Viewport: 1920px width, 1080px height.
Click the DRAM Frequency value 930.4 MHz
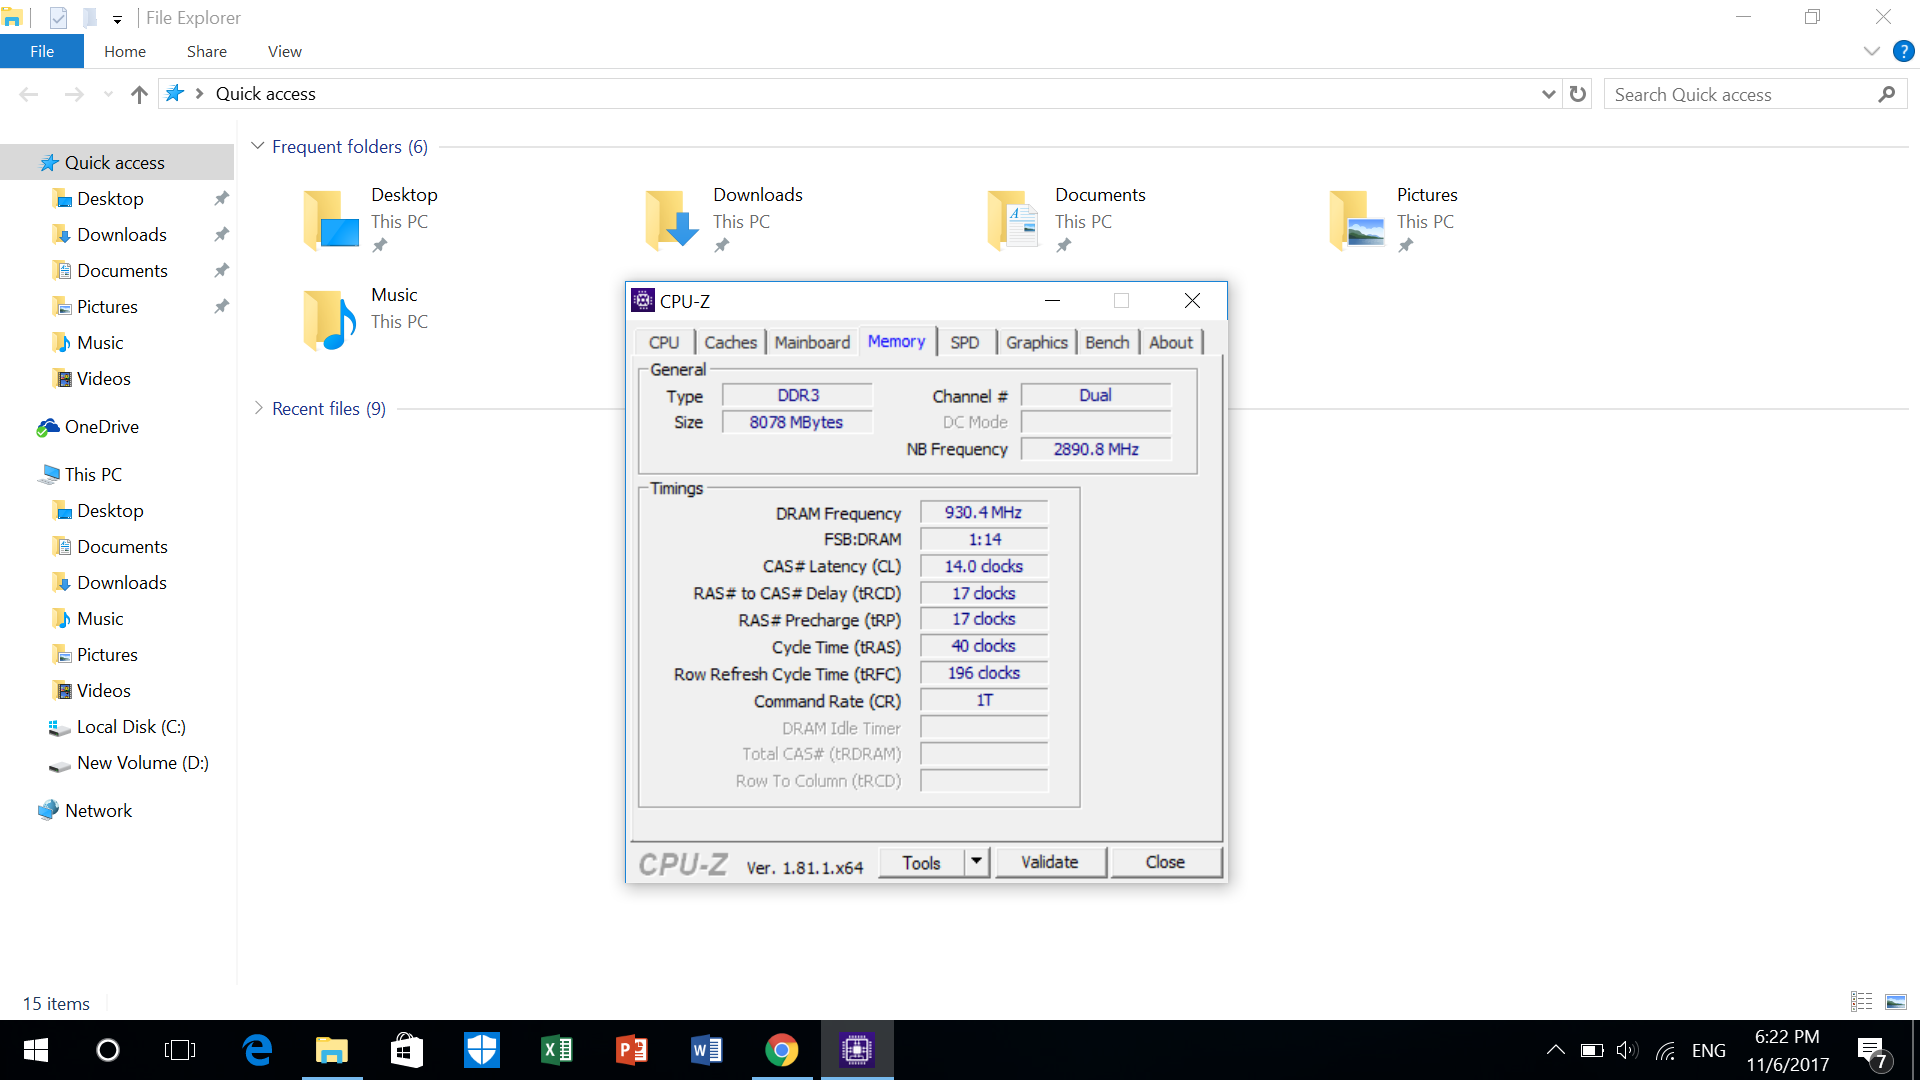pyautogui.click(x=984, y=512)
